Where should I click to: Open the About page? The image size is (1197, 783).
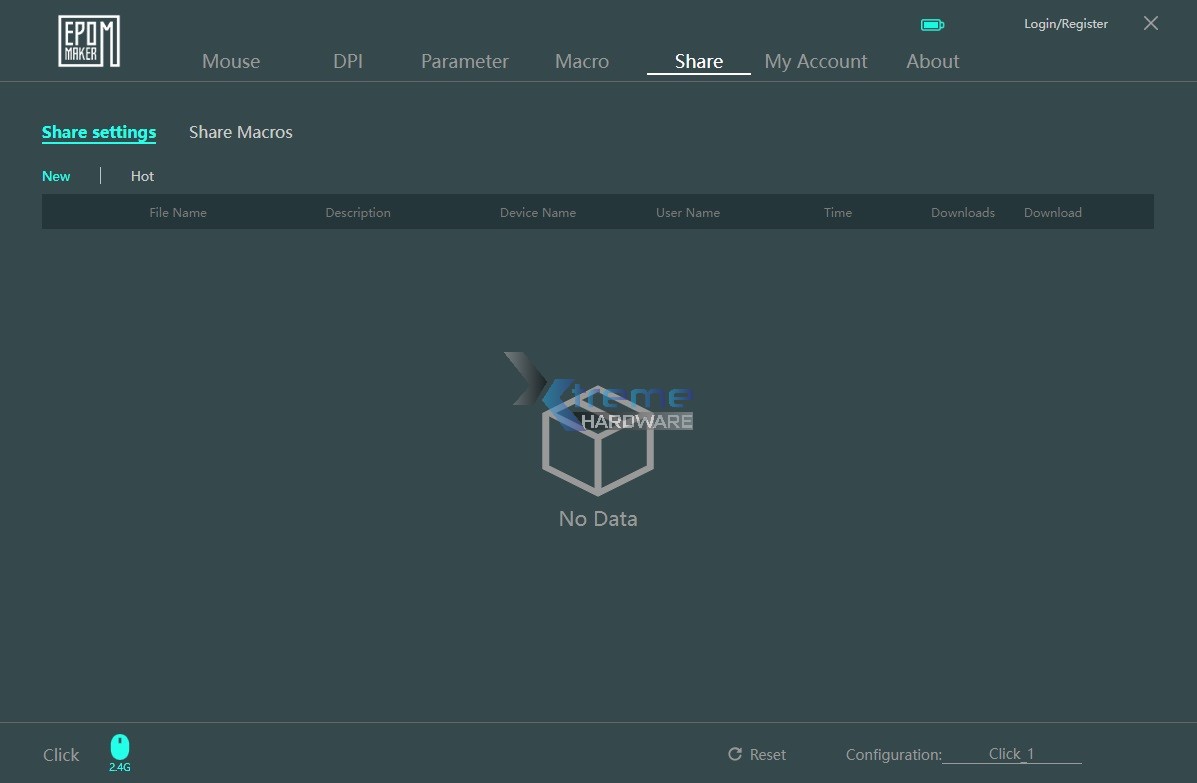click(x=931, y=61)
